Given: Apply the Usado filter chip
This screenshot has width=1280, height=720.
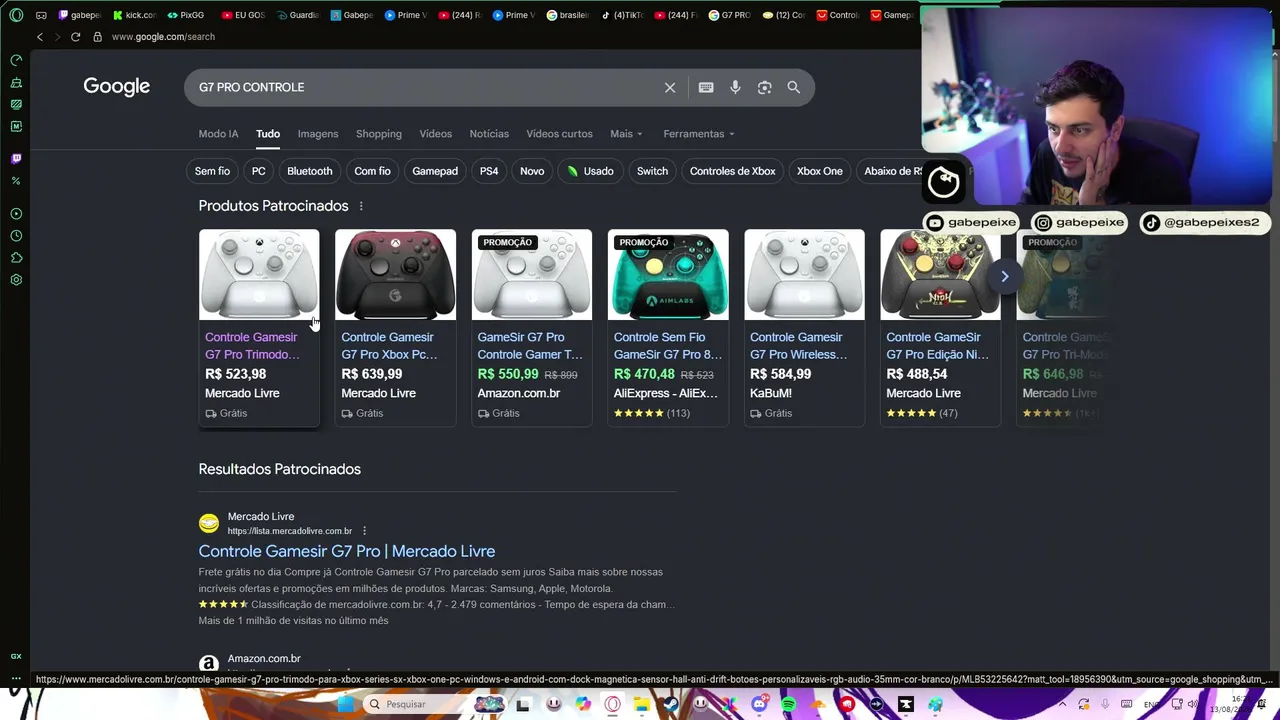Looking at the screenshot, I should 590,171.
